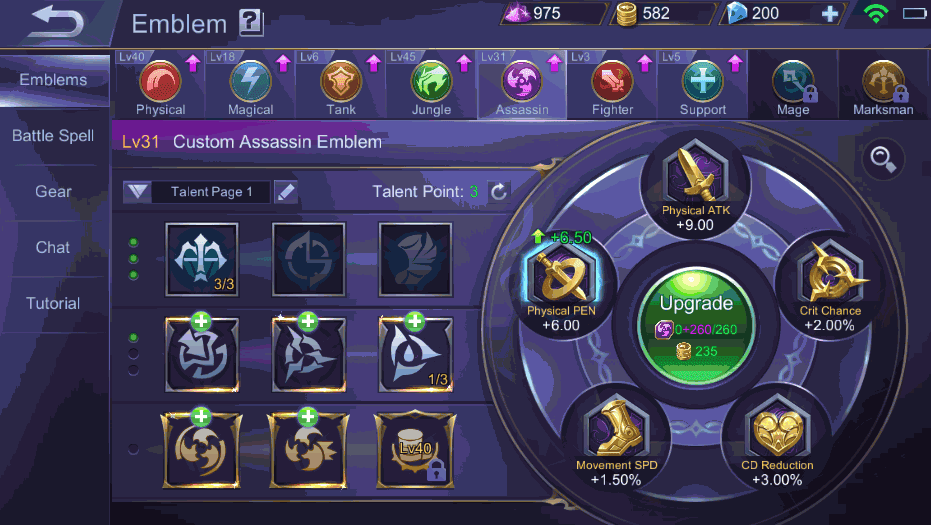Choose the locked Lv40 talent slot
931x525 pixels.
coord(415,450)
